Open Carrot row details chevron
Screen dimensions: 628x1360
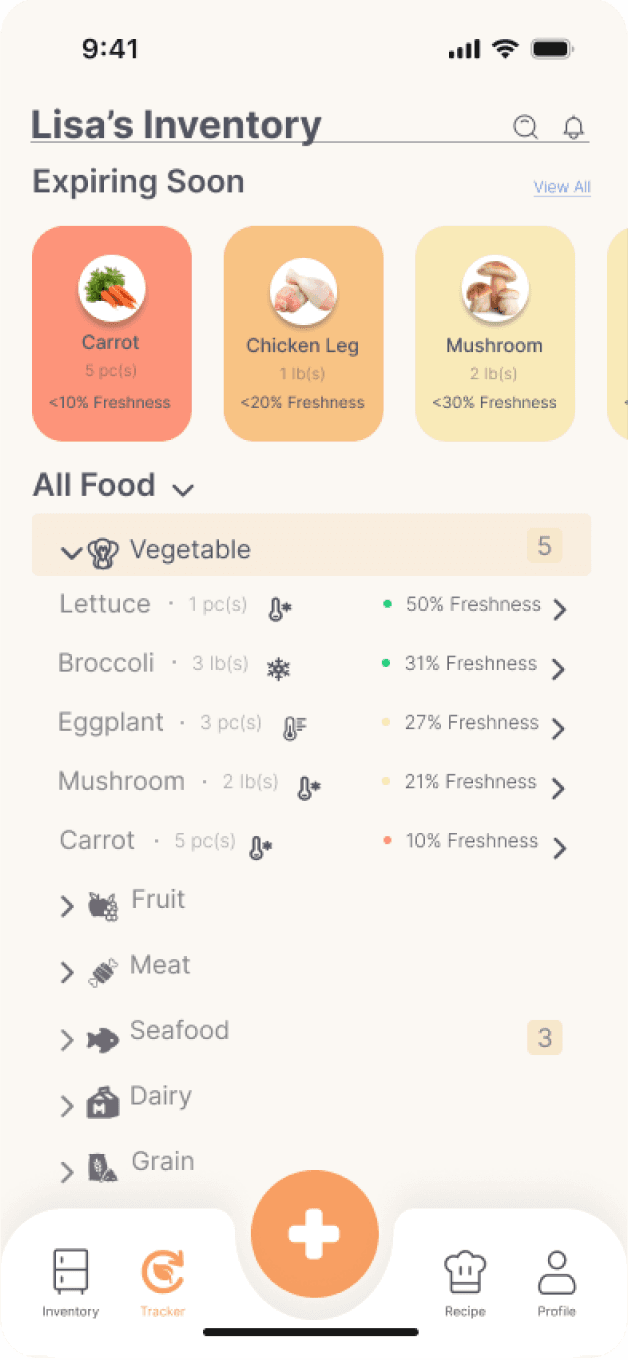coord(560,848)
